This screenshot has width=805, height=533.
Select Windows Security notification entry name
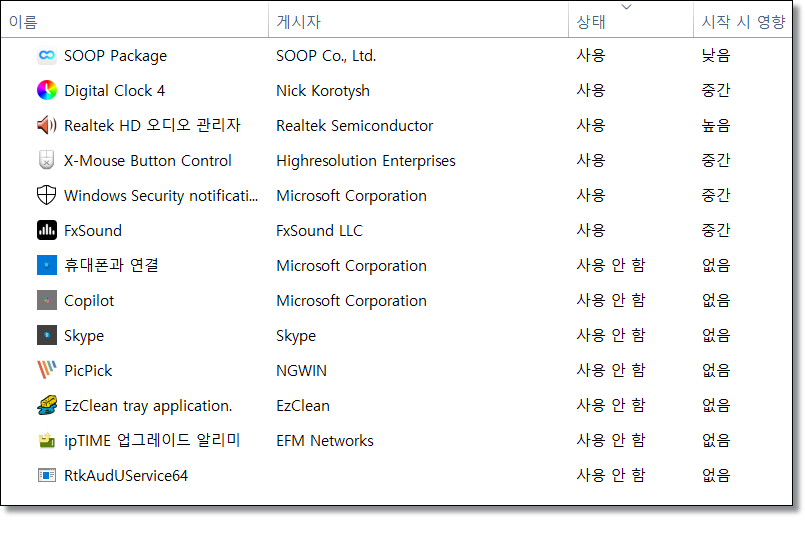161,195
